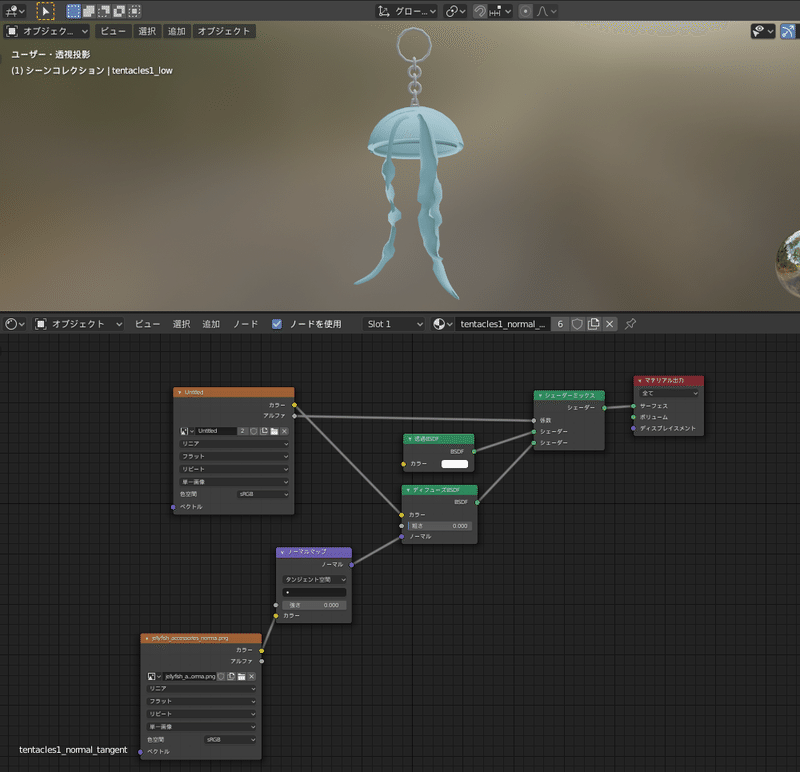The width and height of the screenshot is (800, 772).
Task: Open sRGB color space dropdown in Untitled node
Action: pyautogui.click(x=263, y=494)
